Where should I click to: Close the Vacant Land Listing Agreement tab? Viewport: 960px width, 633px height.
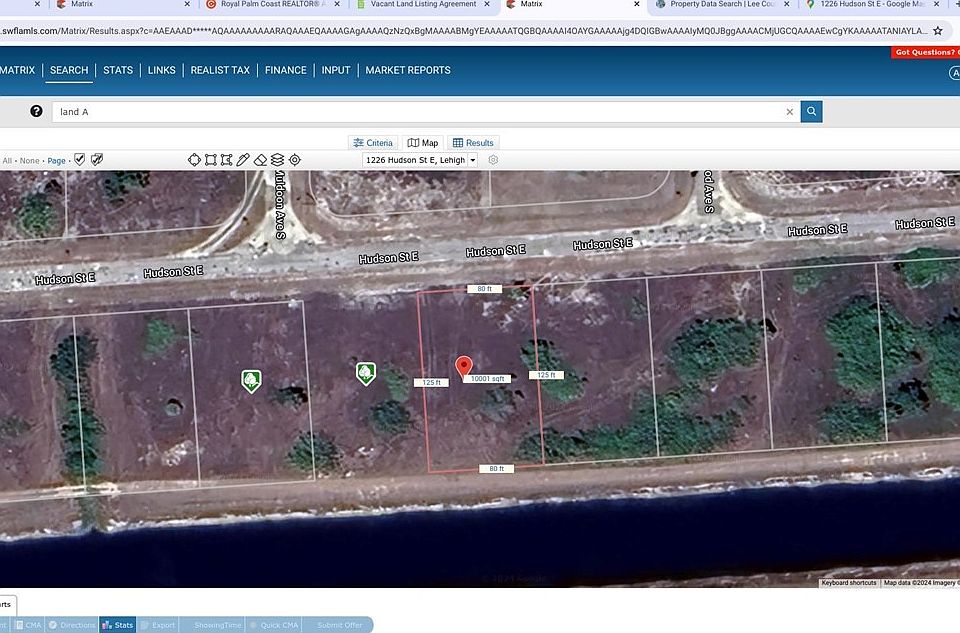tap(487, 4)
